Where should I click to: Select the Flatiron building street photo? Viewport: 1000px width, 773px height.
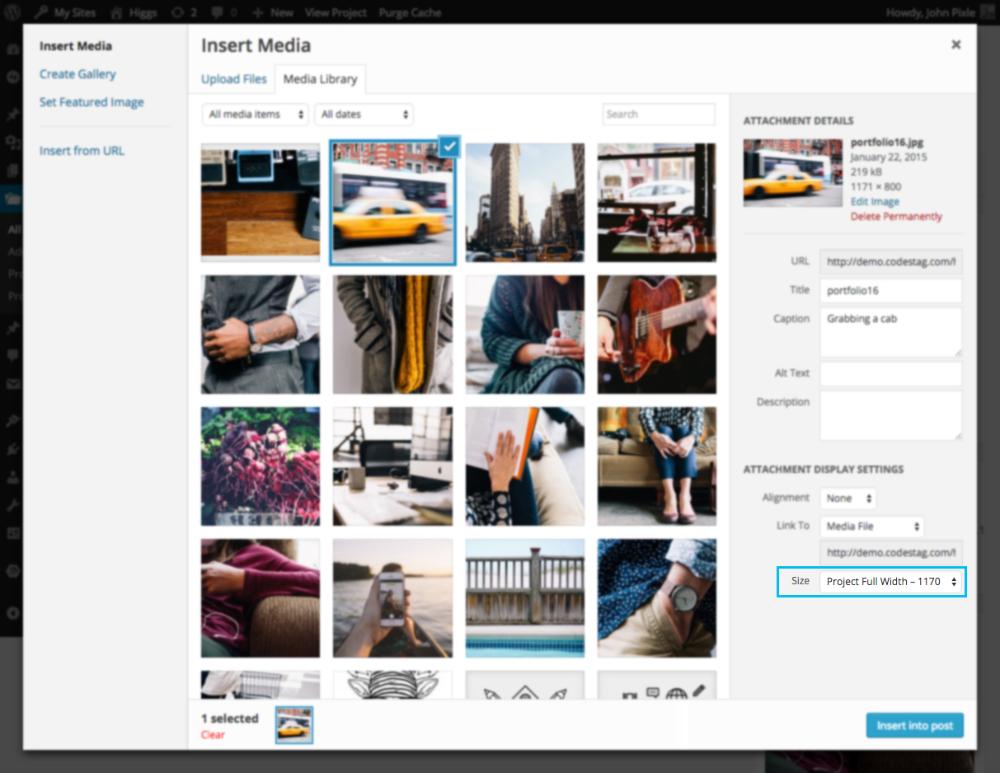(525, 202)
